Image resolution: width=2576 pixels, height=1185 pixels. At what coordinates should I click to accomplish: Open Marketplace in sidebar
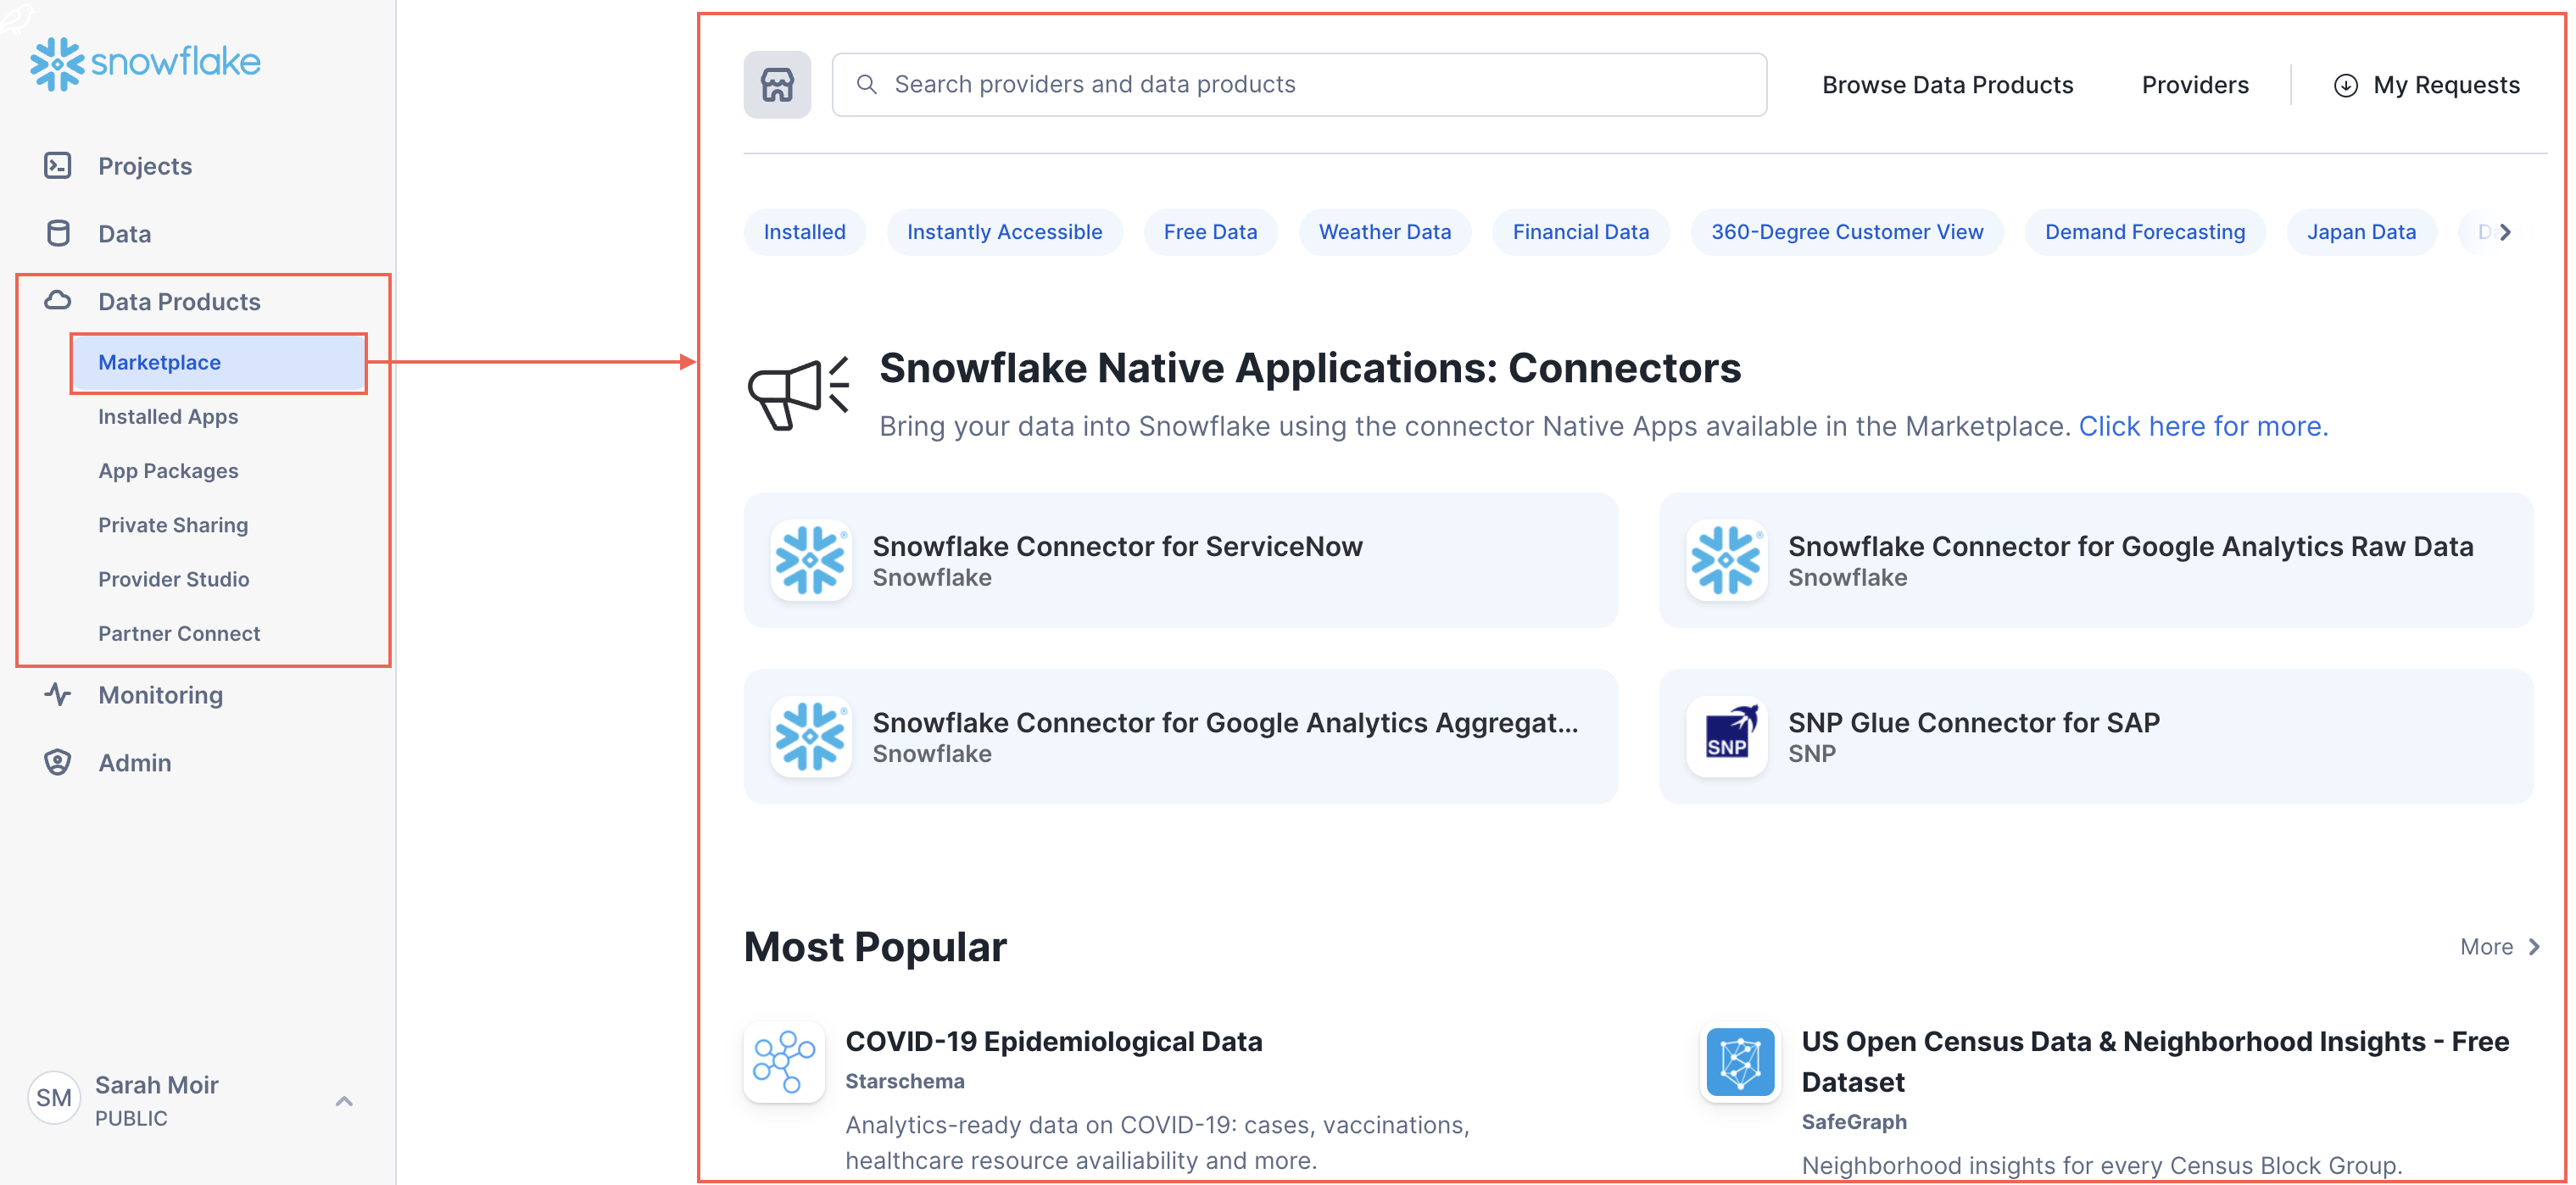[x=218, y=362]
